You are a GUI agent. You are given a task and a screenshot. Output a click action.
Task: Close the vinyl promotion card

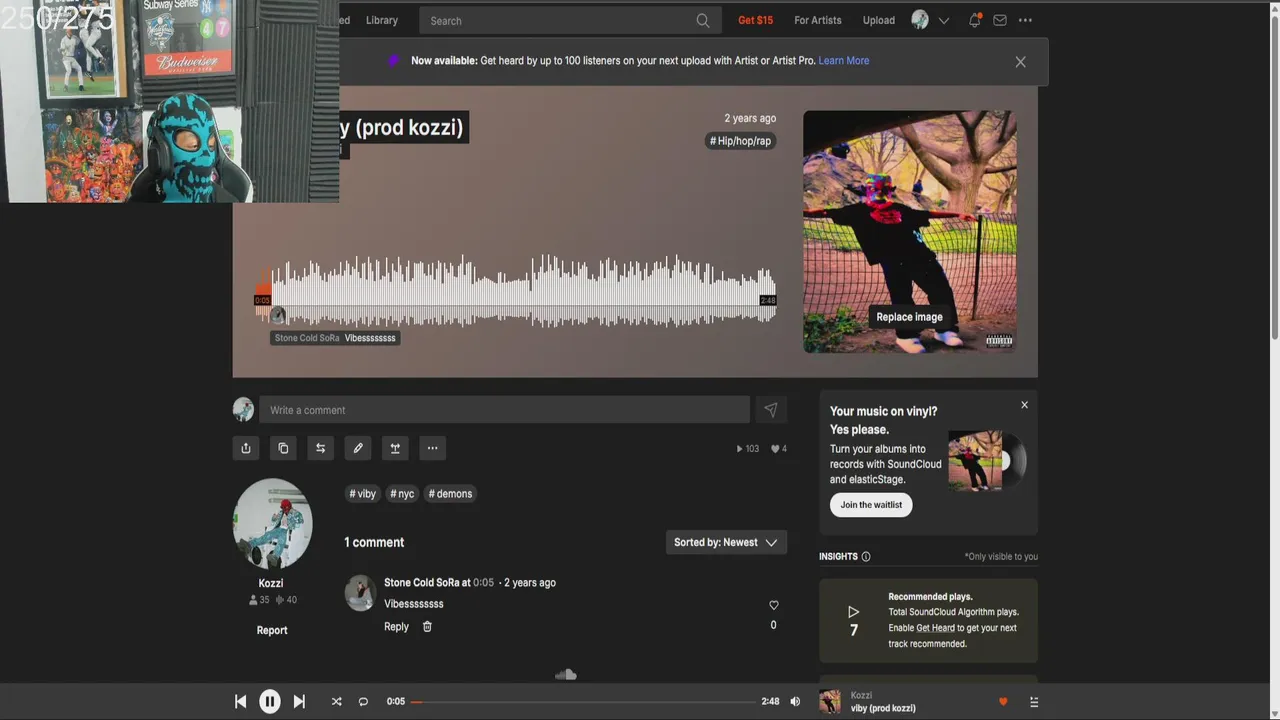point(1024,405)
